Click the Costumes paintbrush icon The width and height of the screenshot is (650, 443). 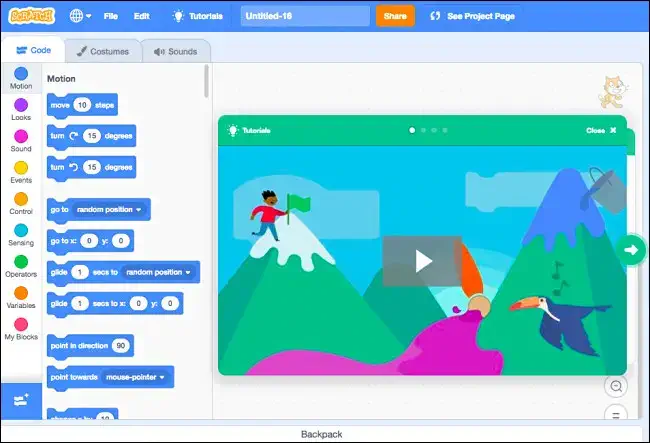pyautogui.click(x=82, y=51)
